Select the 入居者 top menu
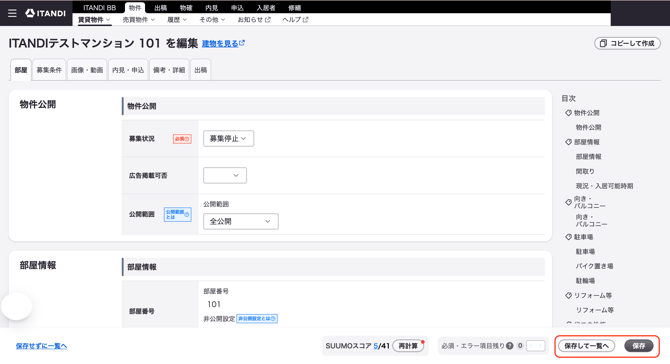This screenshot has height=364, width=670. [x=266, y=8]
